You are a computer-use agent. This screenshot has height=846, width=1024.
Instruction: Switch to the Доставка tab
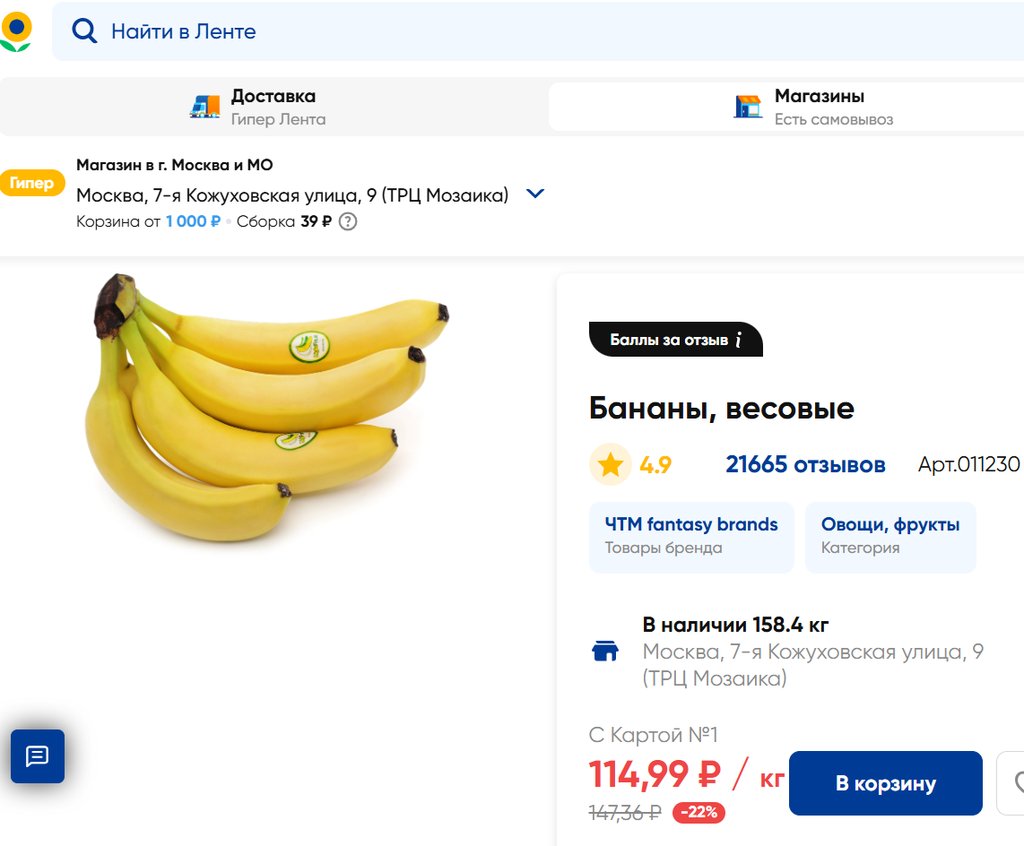pyautogui.click(x=273, y=107)
